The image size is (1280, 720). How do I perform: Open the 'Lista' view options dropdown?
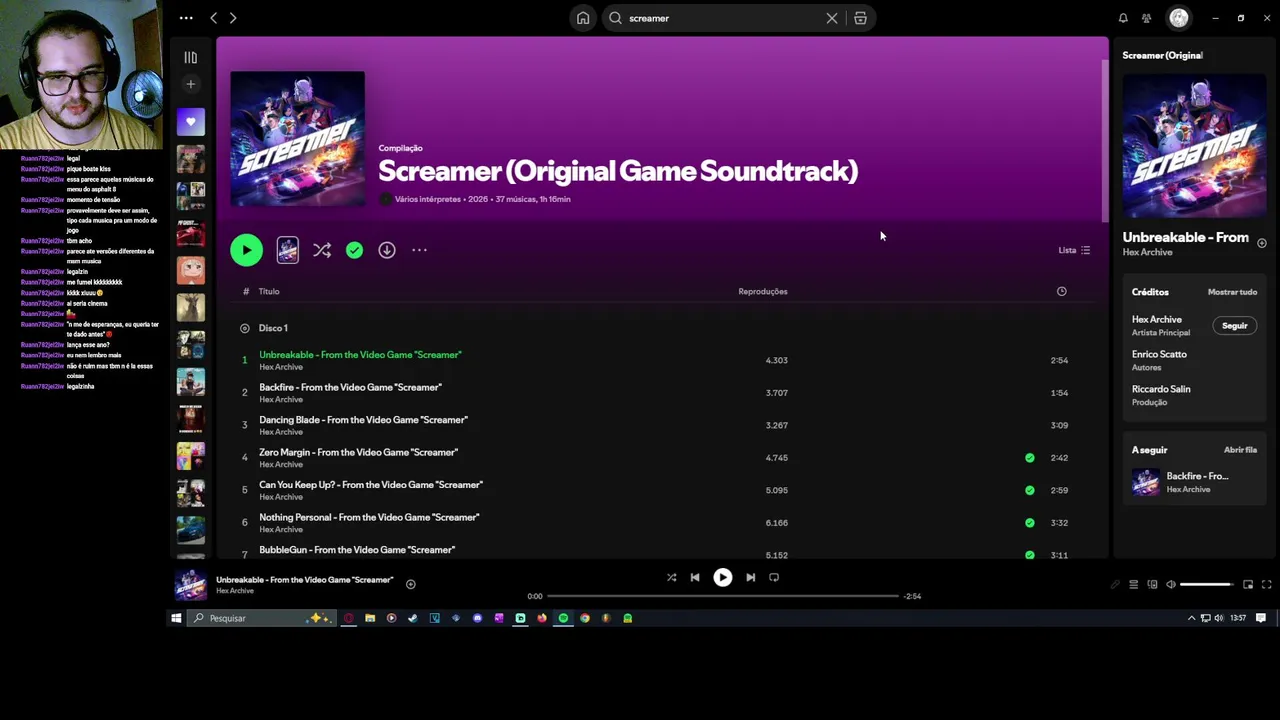coord(1074,250)
